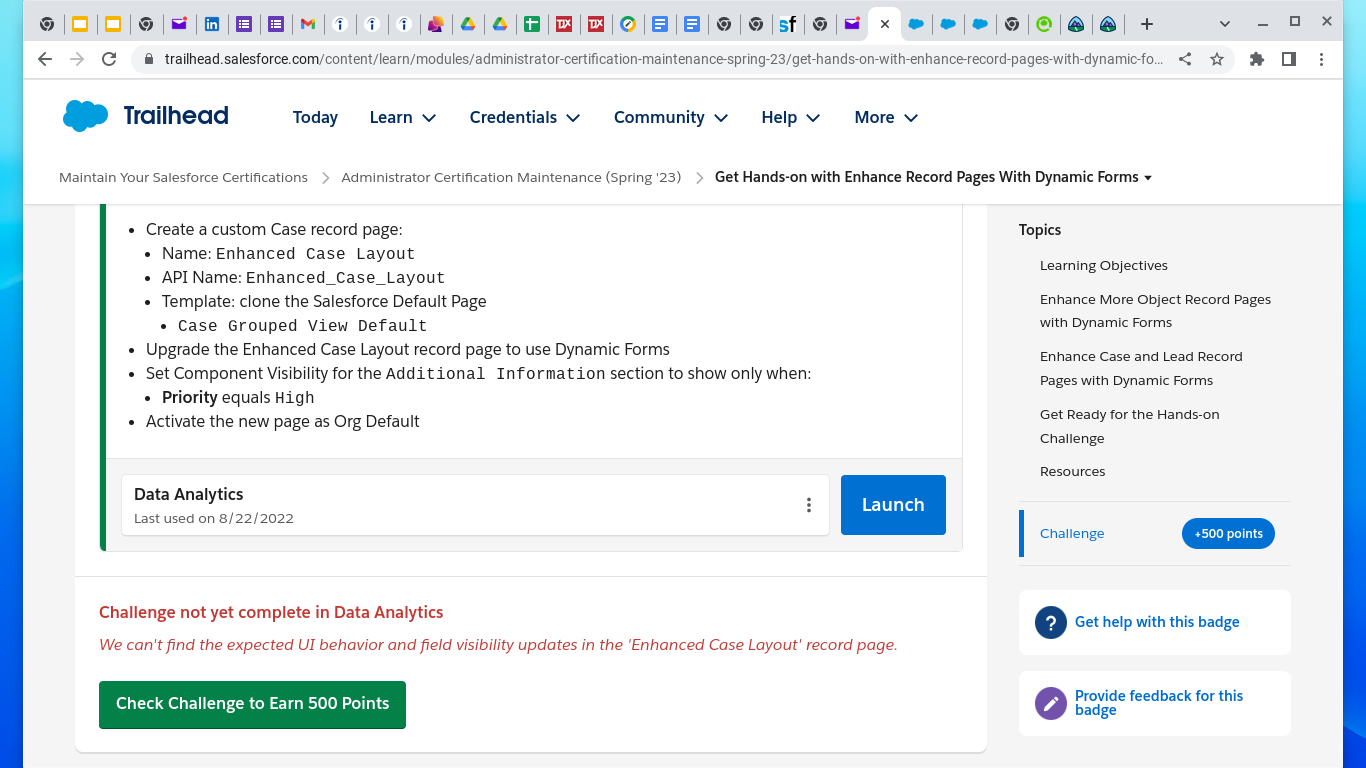The width and height of the screenshot is (1366, 768).
Task: Open the Data Analytics org options kebab
Action: click(x=809, y=505)
